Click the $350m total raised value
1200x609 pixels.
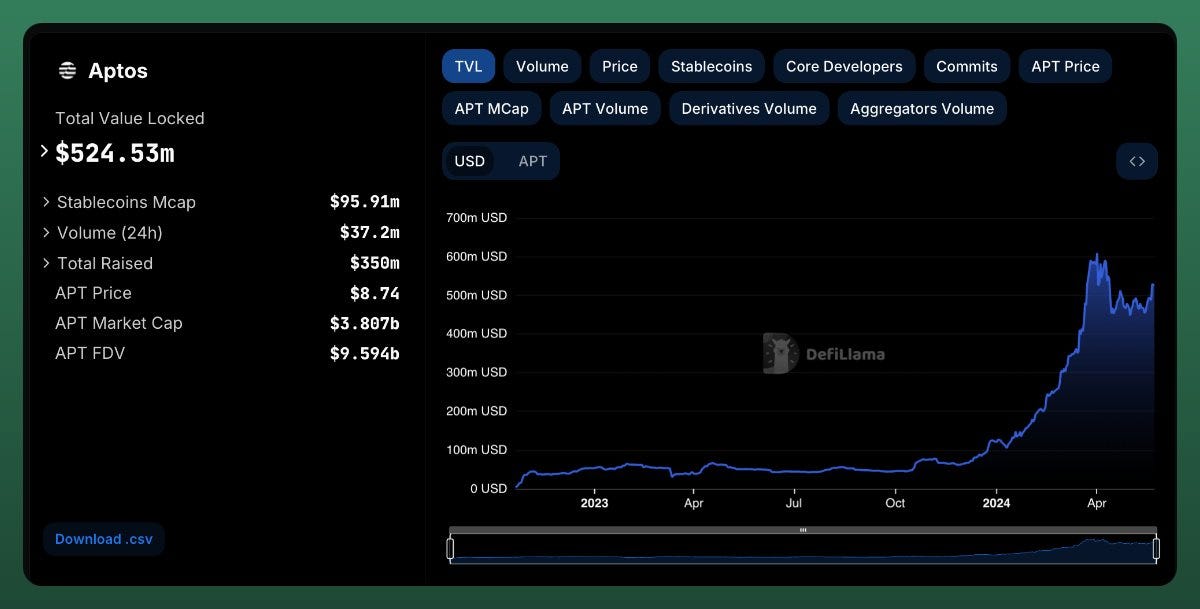click(x=375, y=263)
